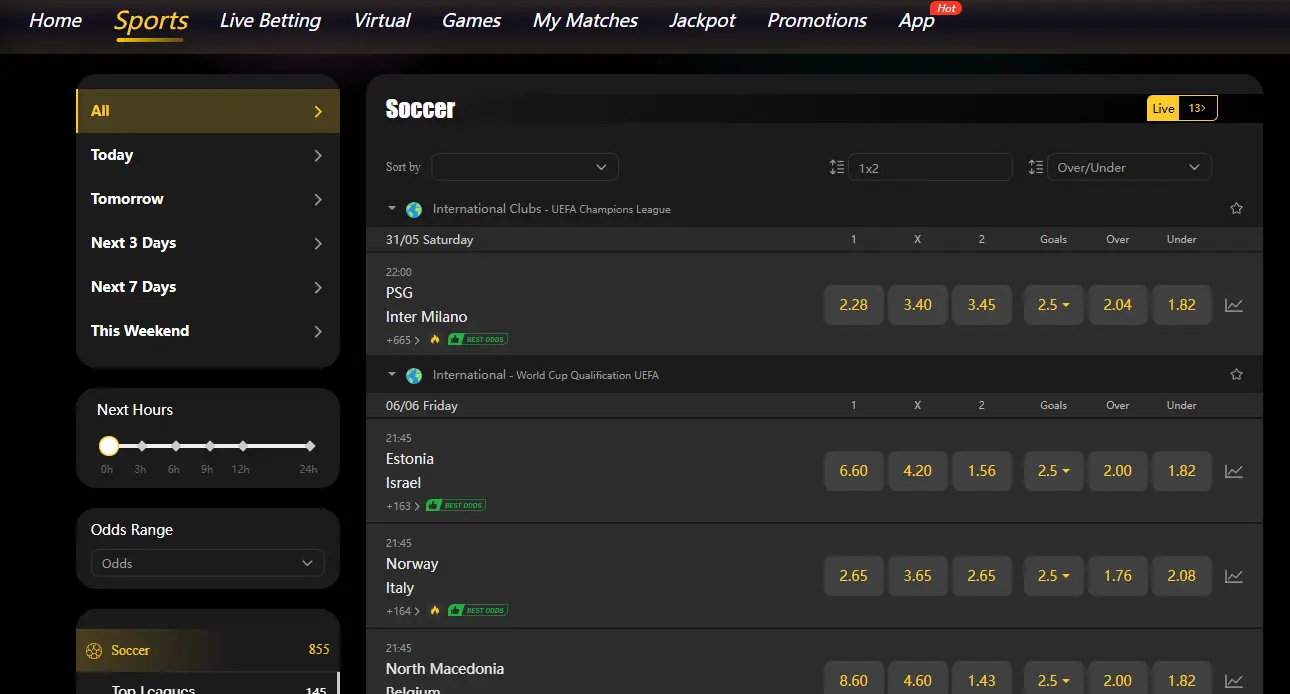Star the World Cup Qualification UEFA league
Viewport: 1290px width, 694px height.
(x=1236, y=375)
